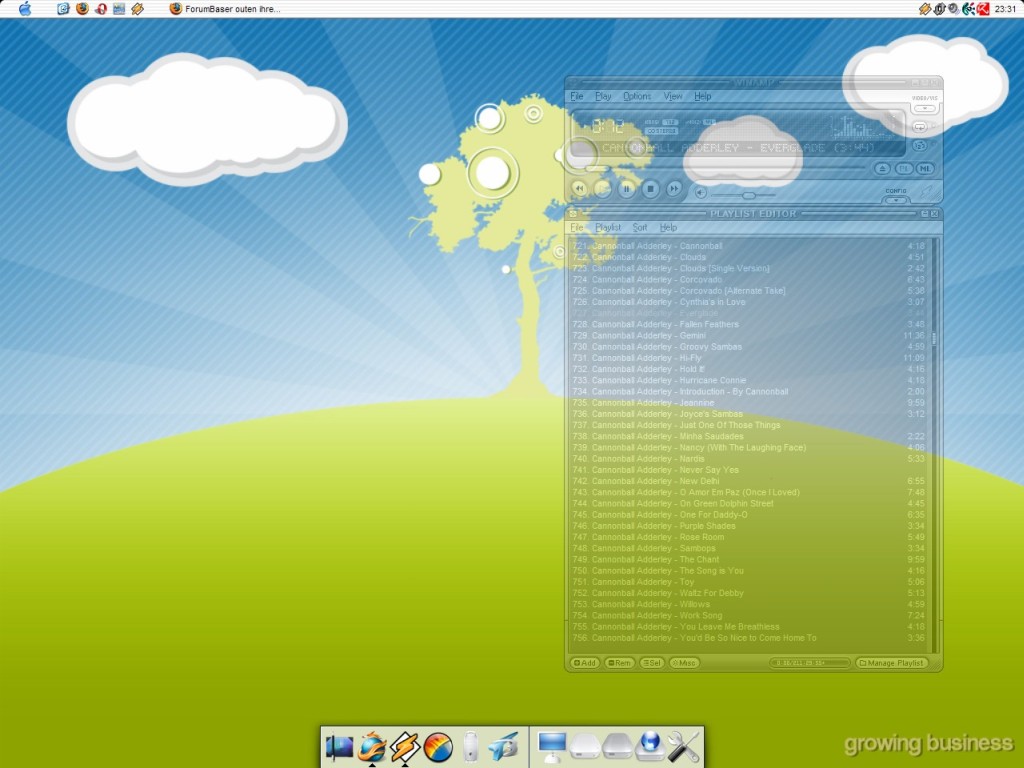Click the orange round swirl dock icon
The image size is (1024, 768).
tap(438, 748)
